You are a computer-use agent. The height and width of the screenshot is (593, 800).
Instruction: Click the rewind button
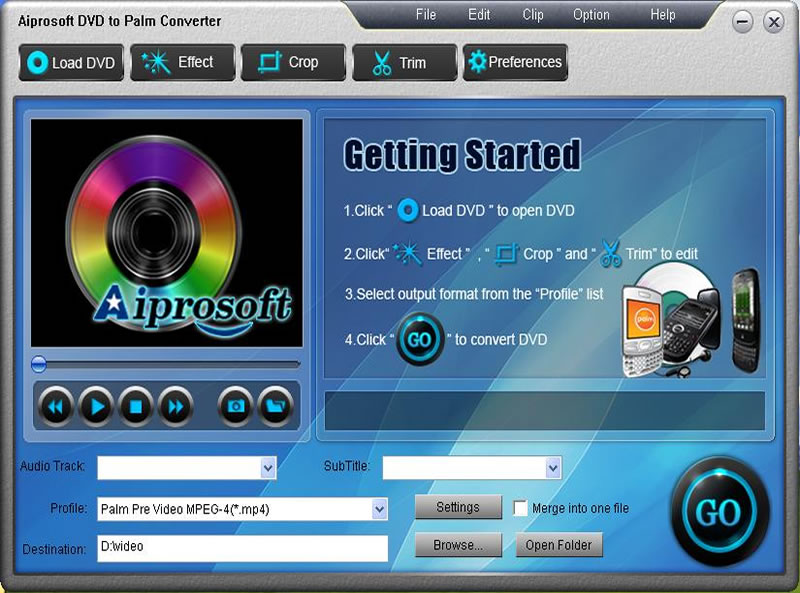pyautogui.click(x=56, y=406)
